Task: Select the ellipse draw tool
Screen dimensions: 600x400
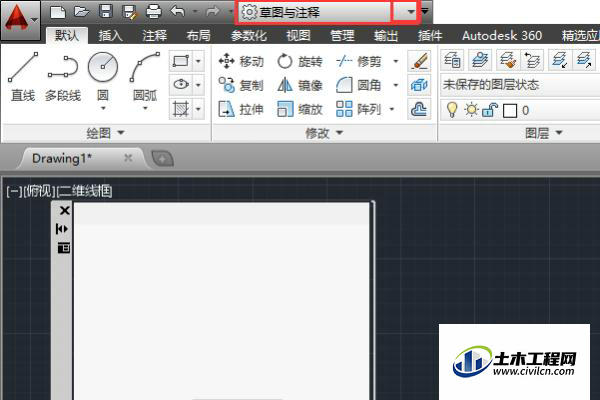Action: (181, 85)
